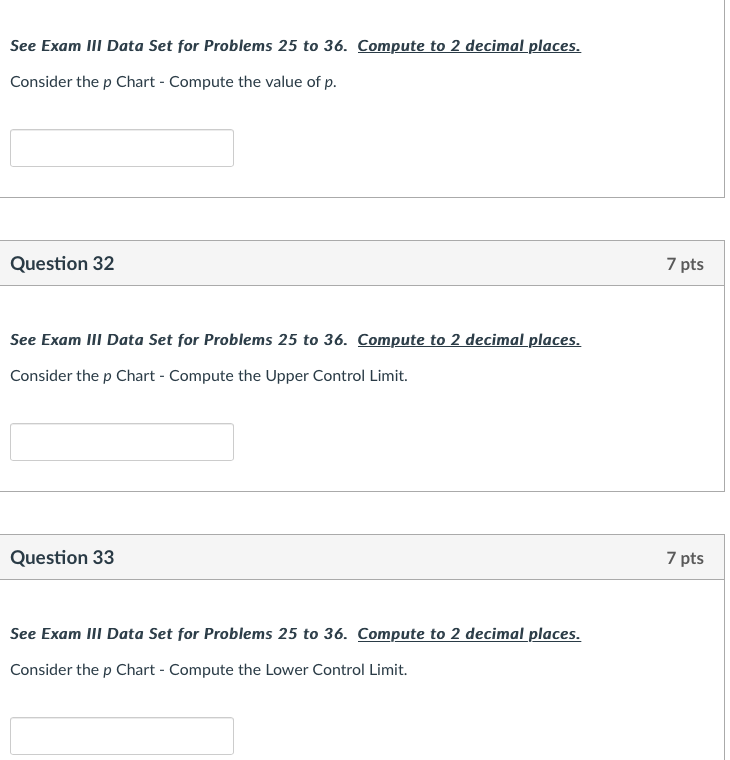Click 'Compute to 2 decimal places' in Question 32
This screenshot has width=730, height=760.
point(469,340)
